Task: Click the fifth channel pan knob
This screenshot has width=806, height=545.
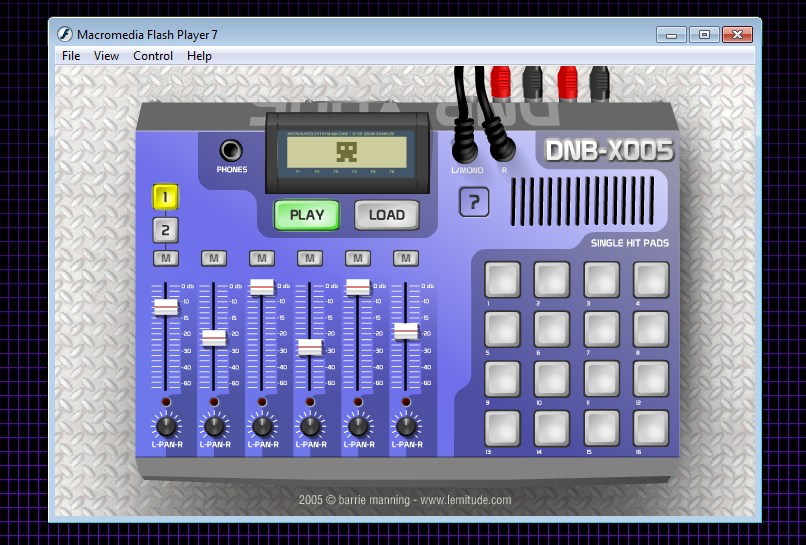Action: (358, 426)
